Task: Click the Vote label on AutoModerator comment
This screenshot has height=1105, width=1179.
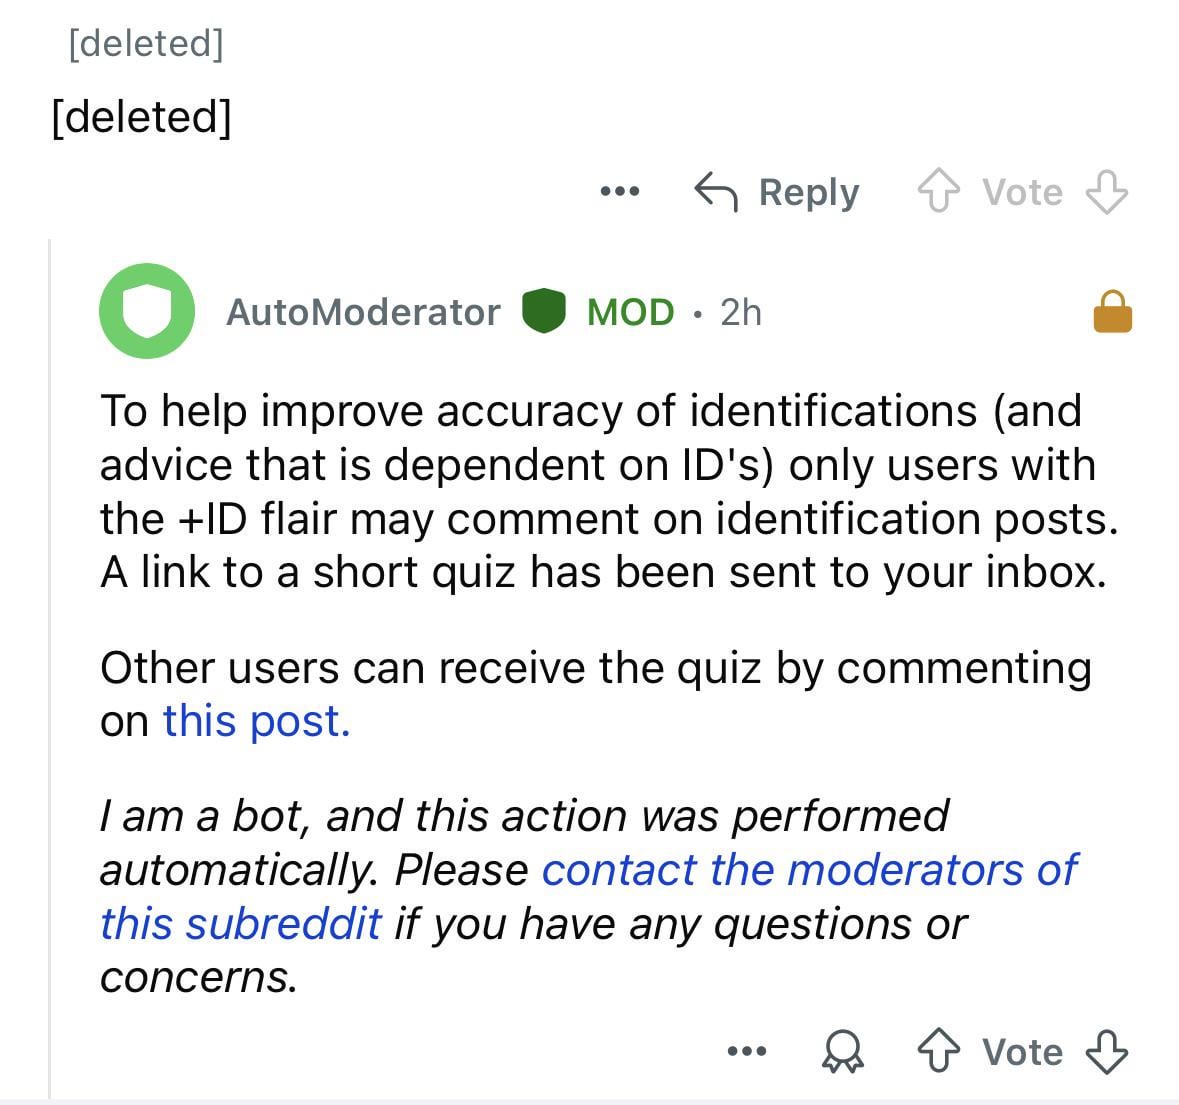Action: (x=1022, y=1052)
